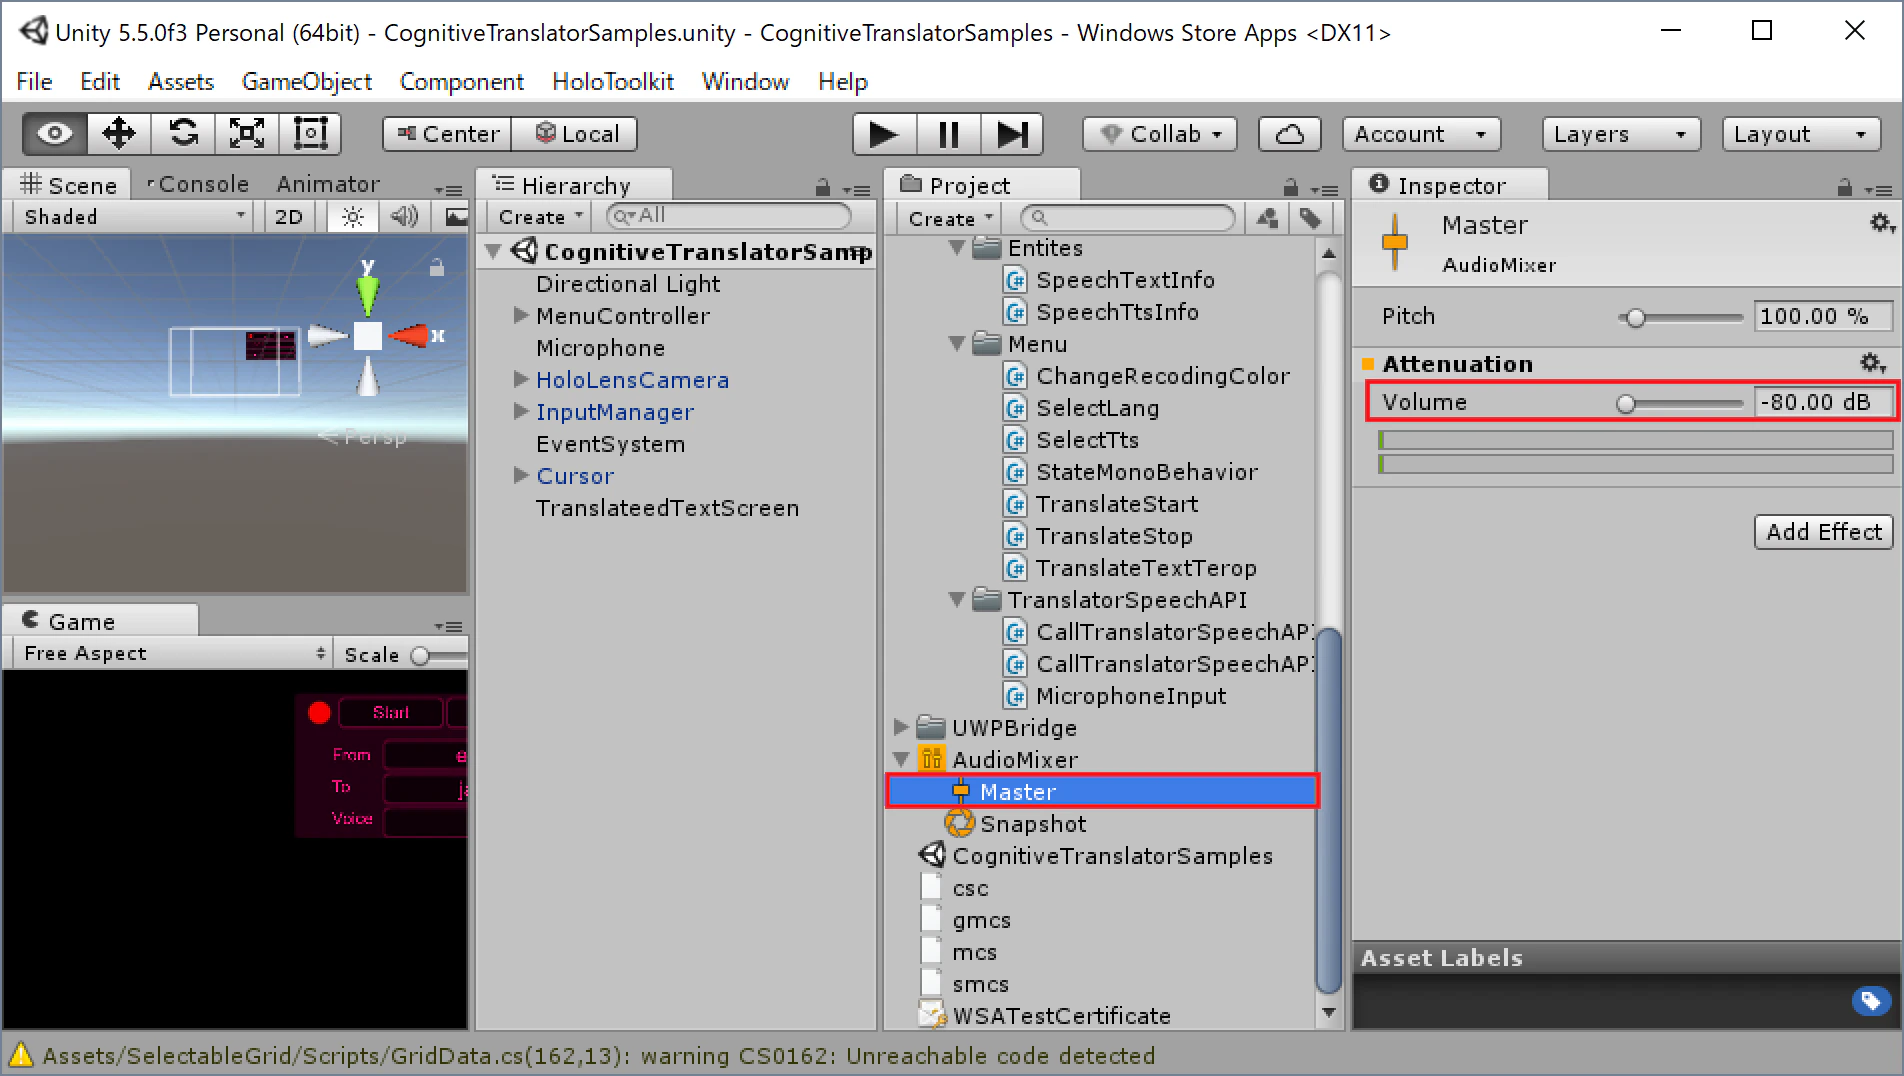Screen dimensions: 1904x1076
Task: Open Attenuation effect gear menu
Action: pos(1872,363)
